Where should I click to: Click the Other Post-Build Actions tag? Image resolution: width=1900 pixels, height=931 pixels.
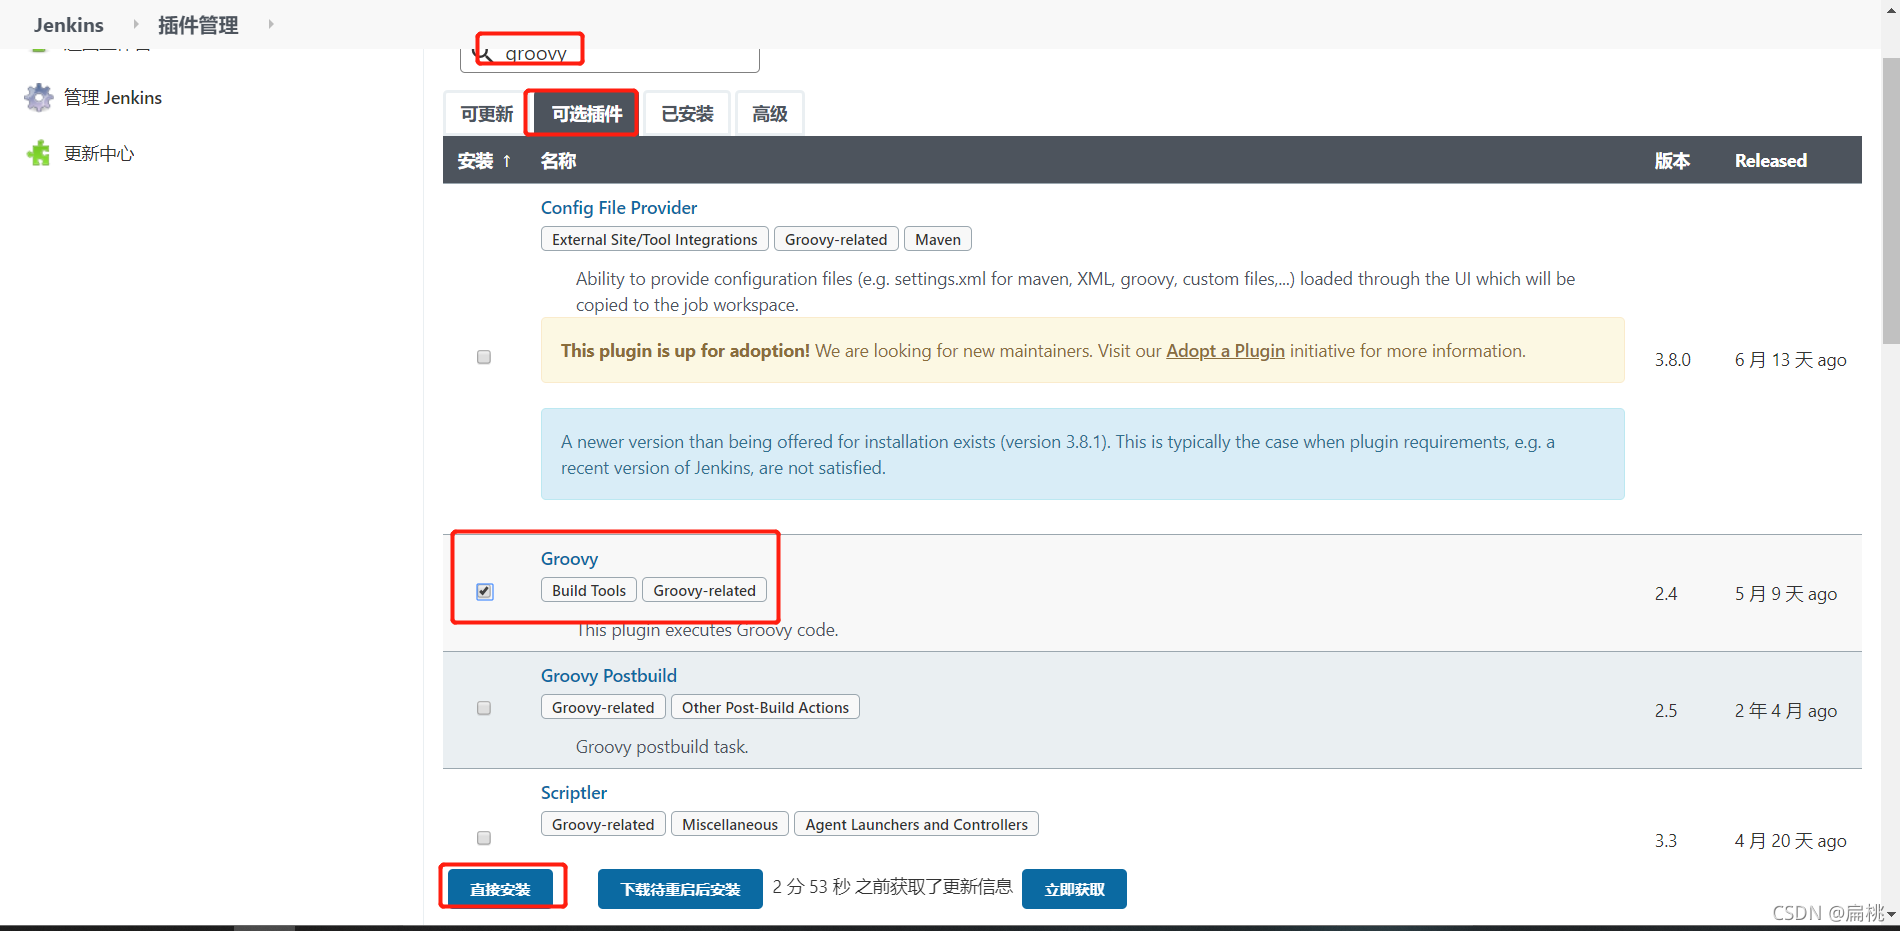[x=765, y=707]
